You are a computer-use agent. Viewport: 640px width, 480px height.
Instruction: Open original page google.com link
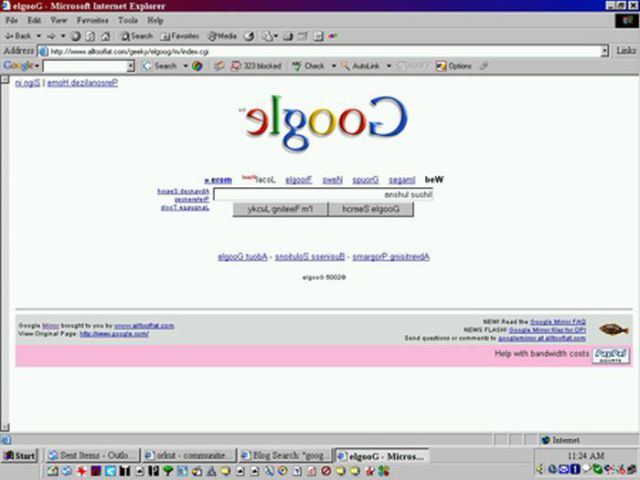[x=114, y=334]
